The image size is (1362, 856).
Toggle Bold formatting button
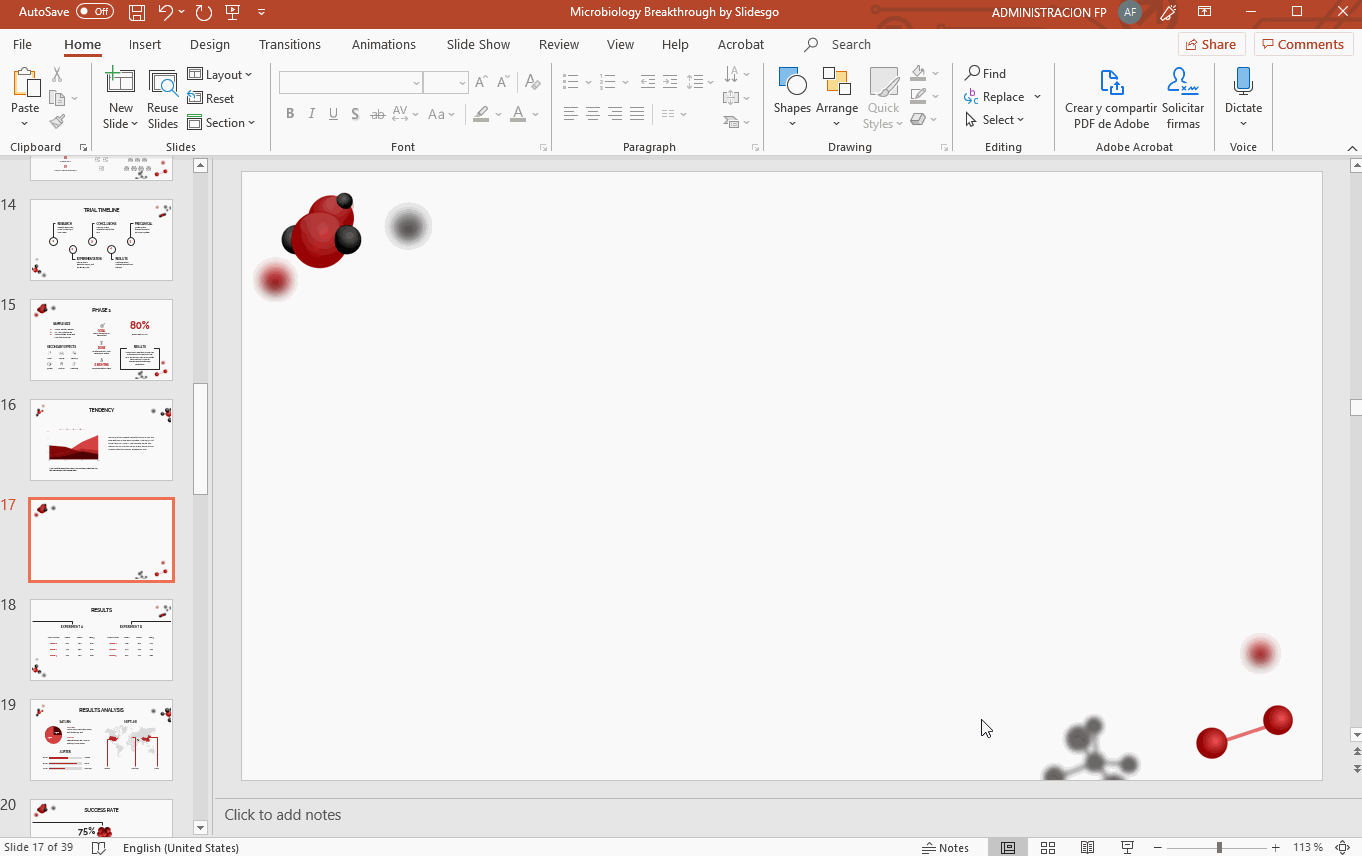(x=290, y=114)
